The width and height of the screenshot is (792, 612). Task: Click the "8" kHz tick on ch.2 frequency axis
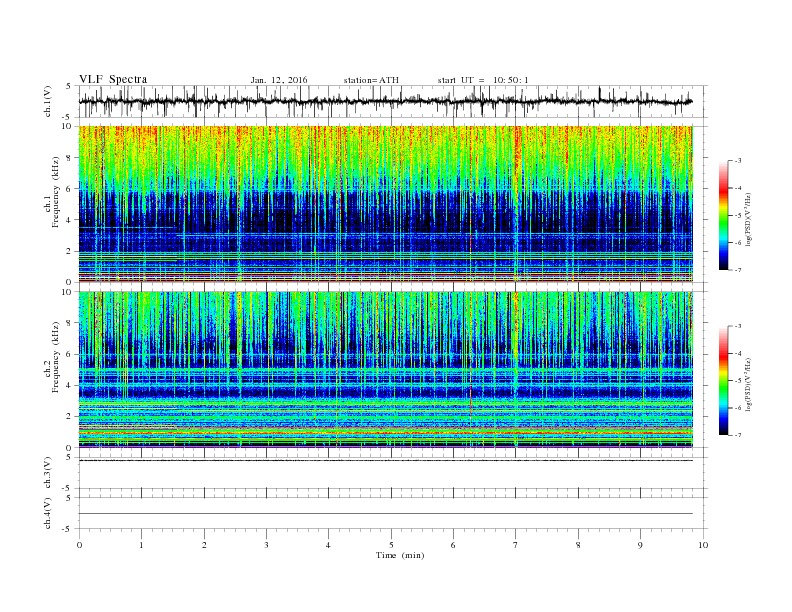tap(70, 323)
